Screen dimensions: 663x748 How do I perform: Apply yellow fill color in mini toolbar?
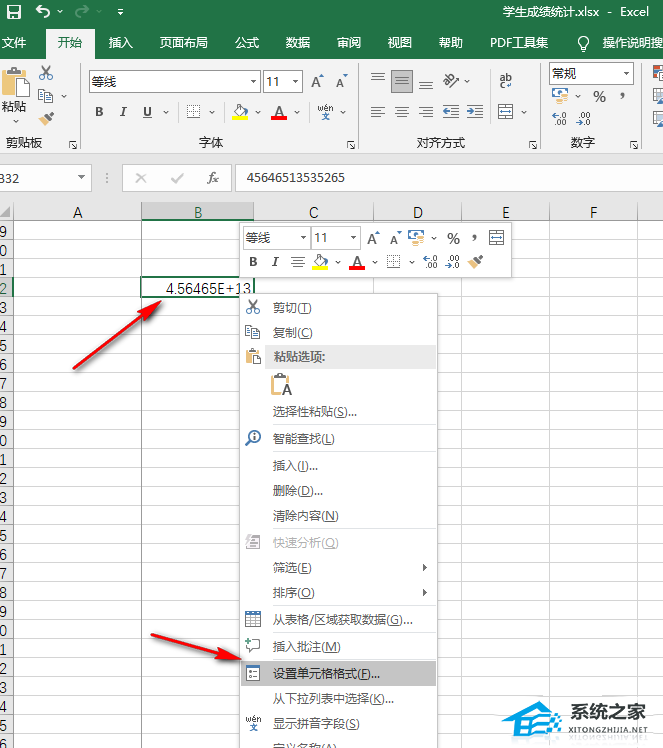point(320,262)
